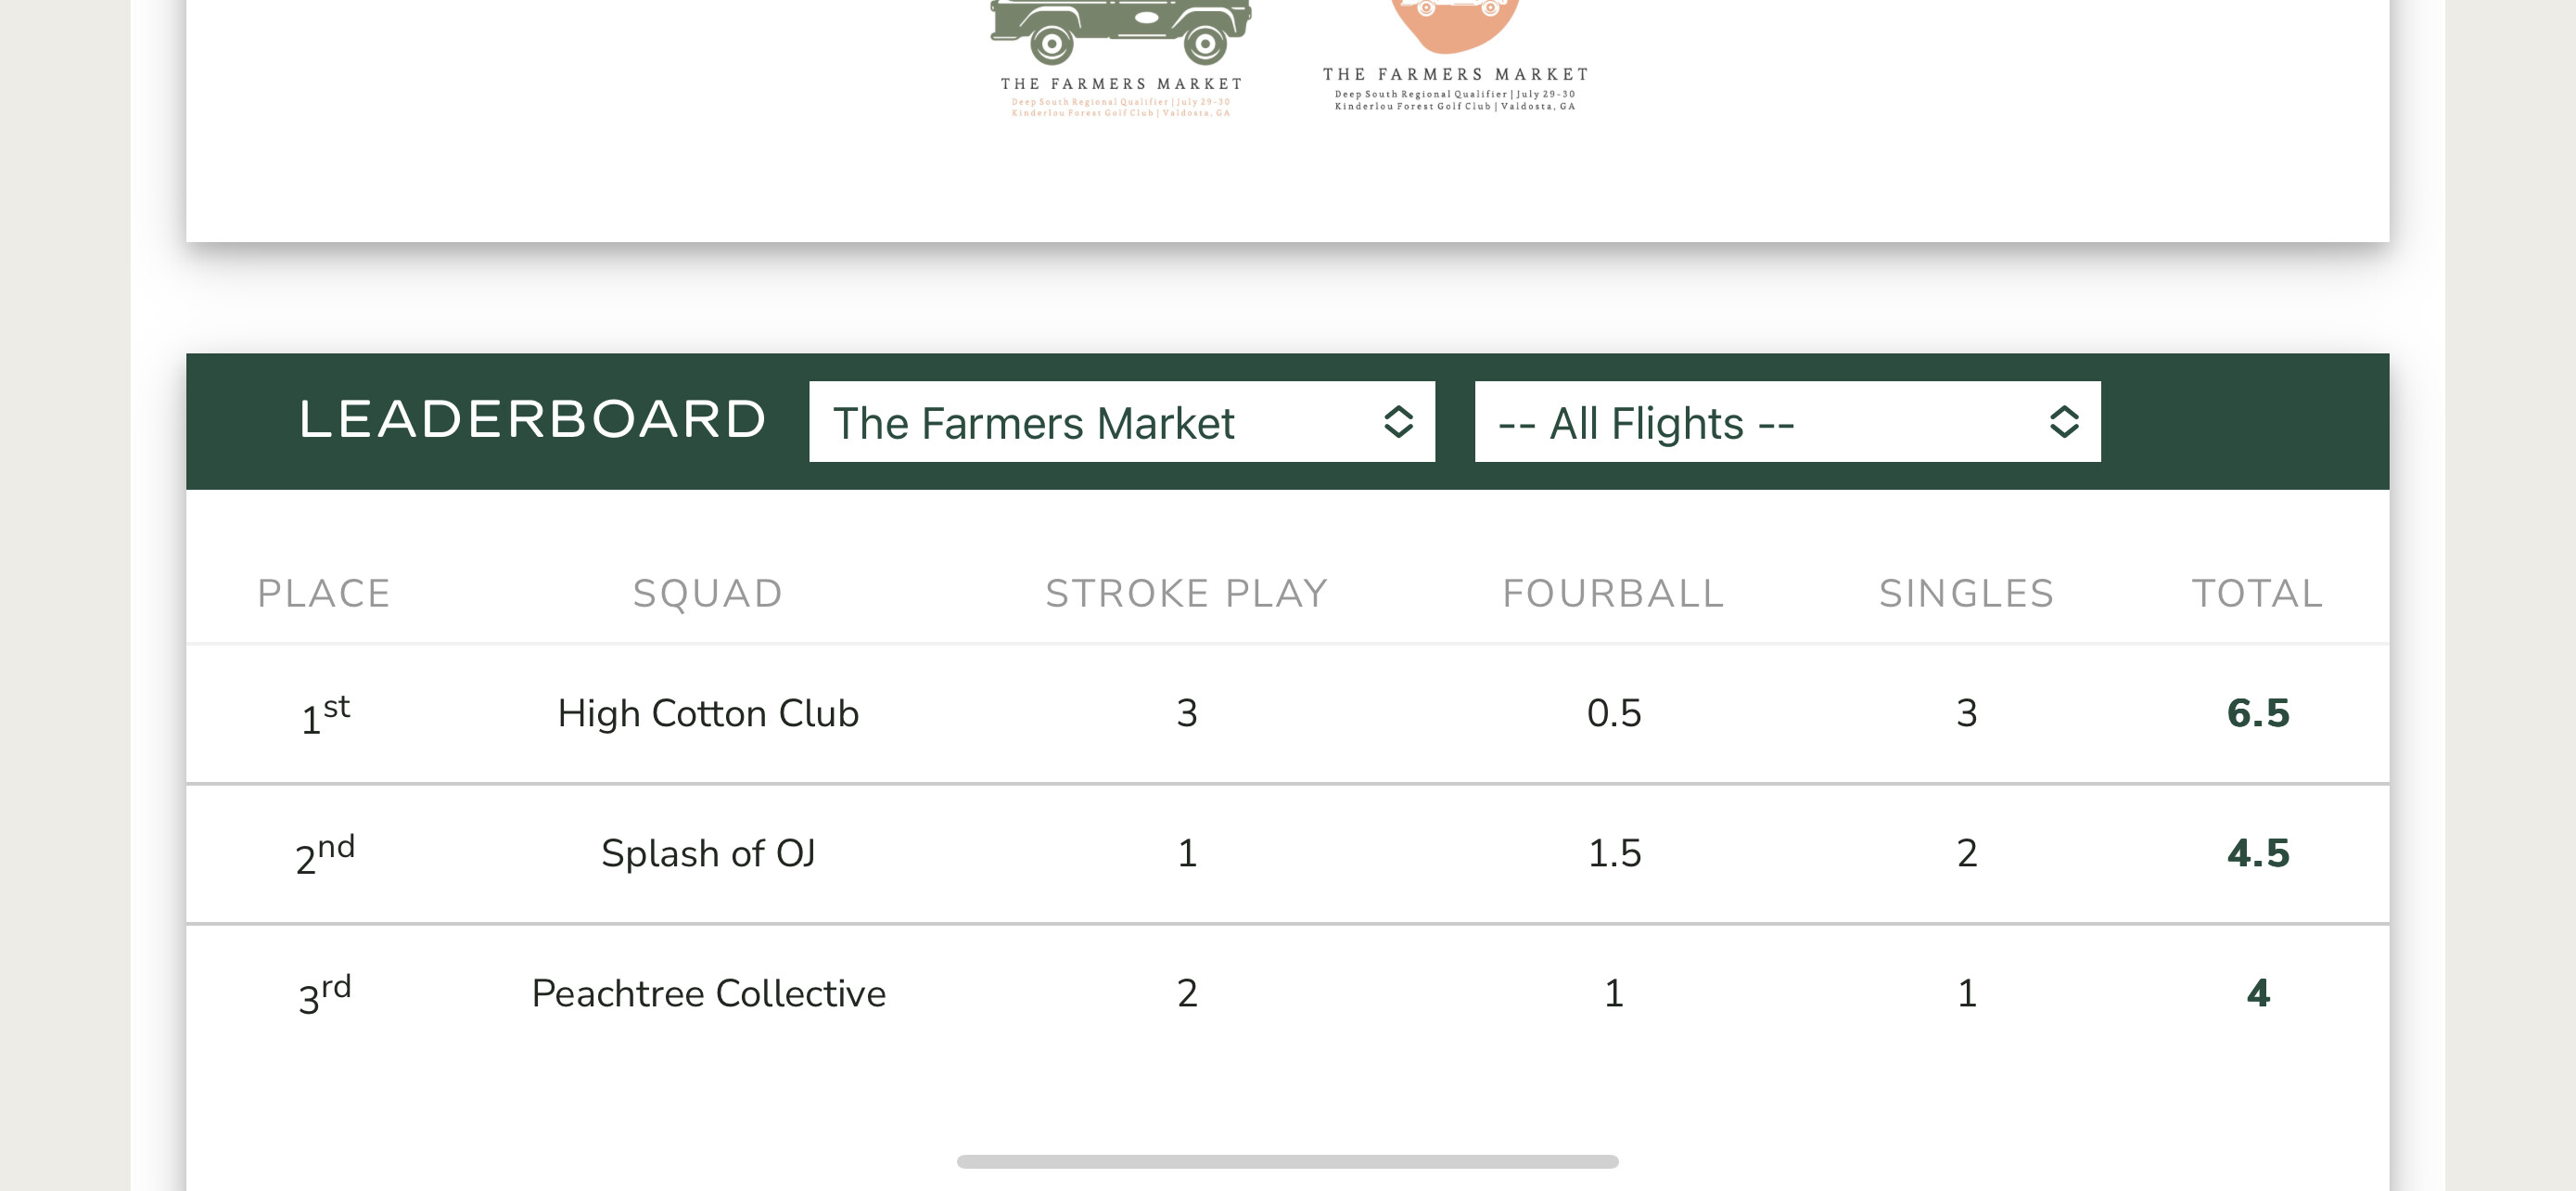Click the 1st place ranking cell
This screenshot has width=2576, height=1191.
(325, 714)
